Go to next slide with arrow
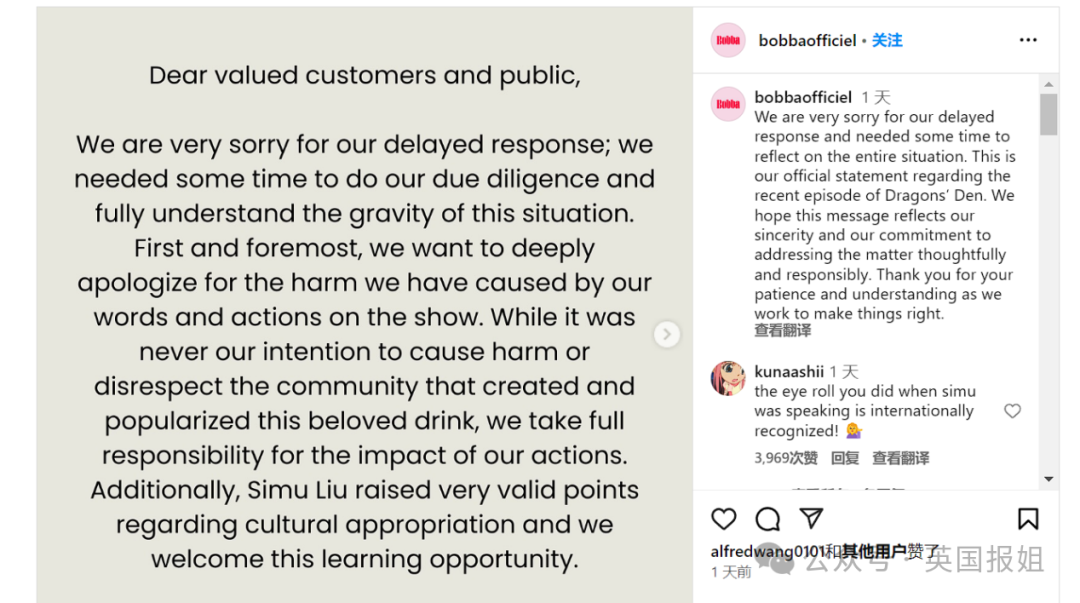The width and height of the screenshot is (1080, 603). [667, 334]
